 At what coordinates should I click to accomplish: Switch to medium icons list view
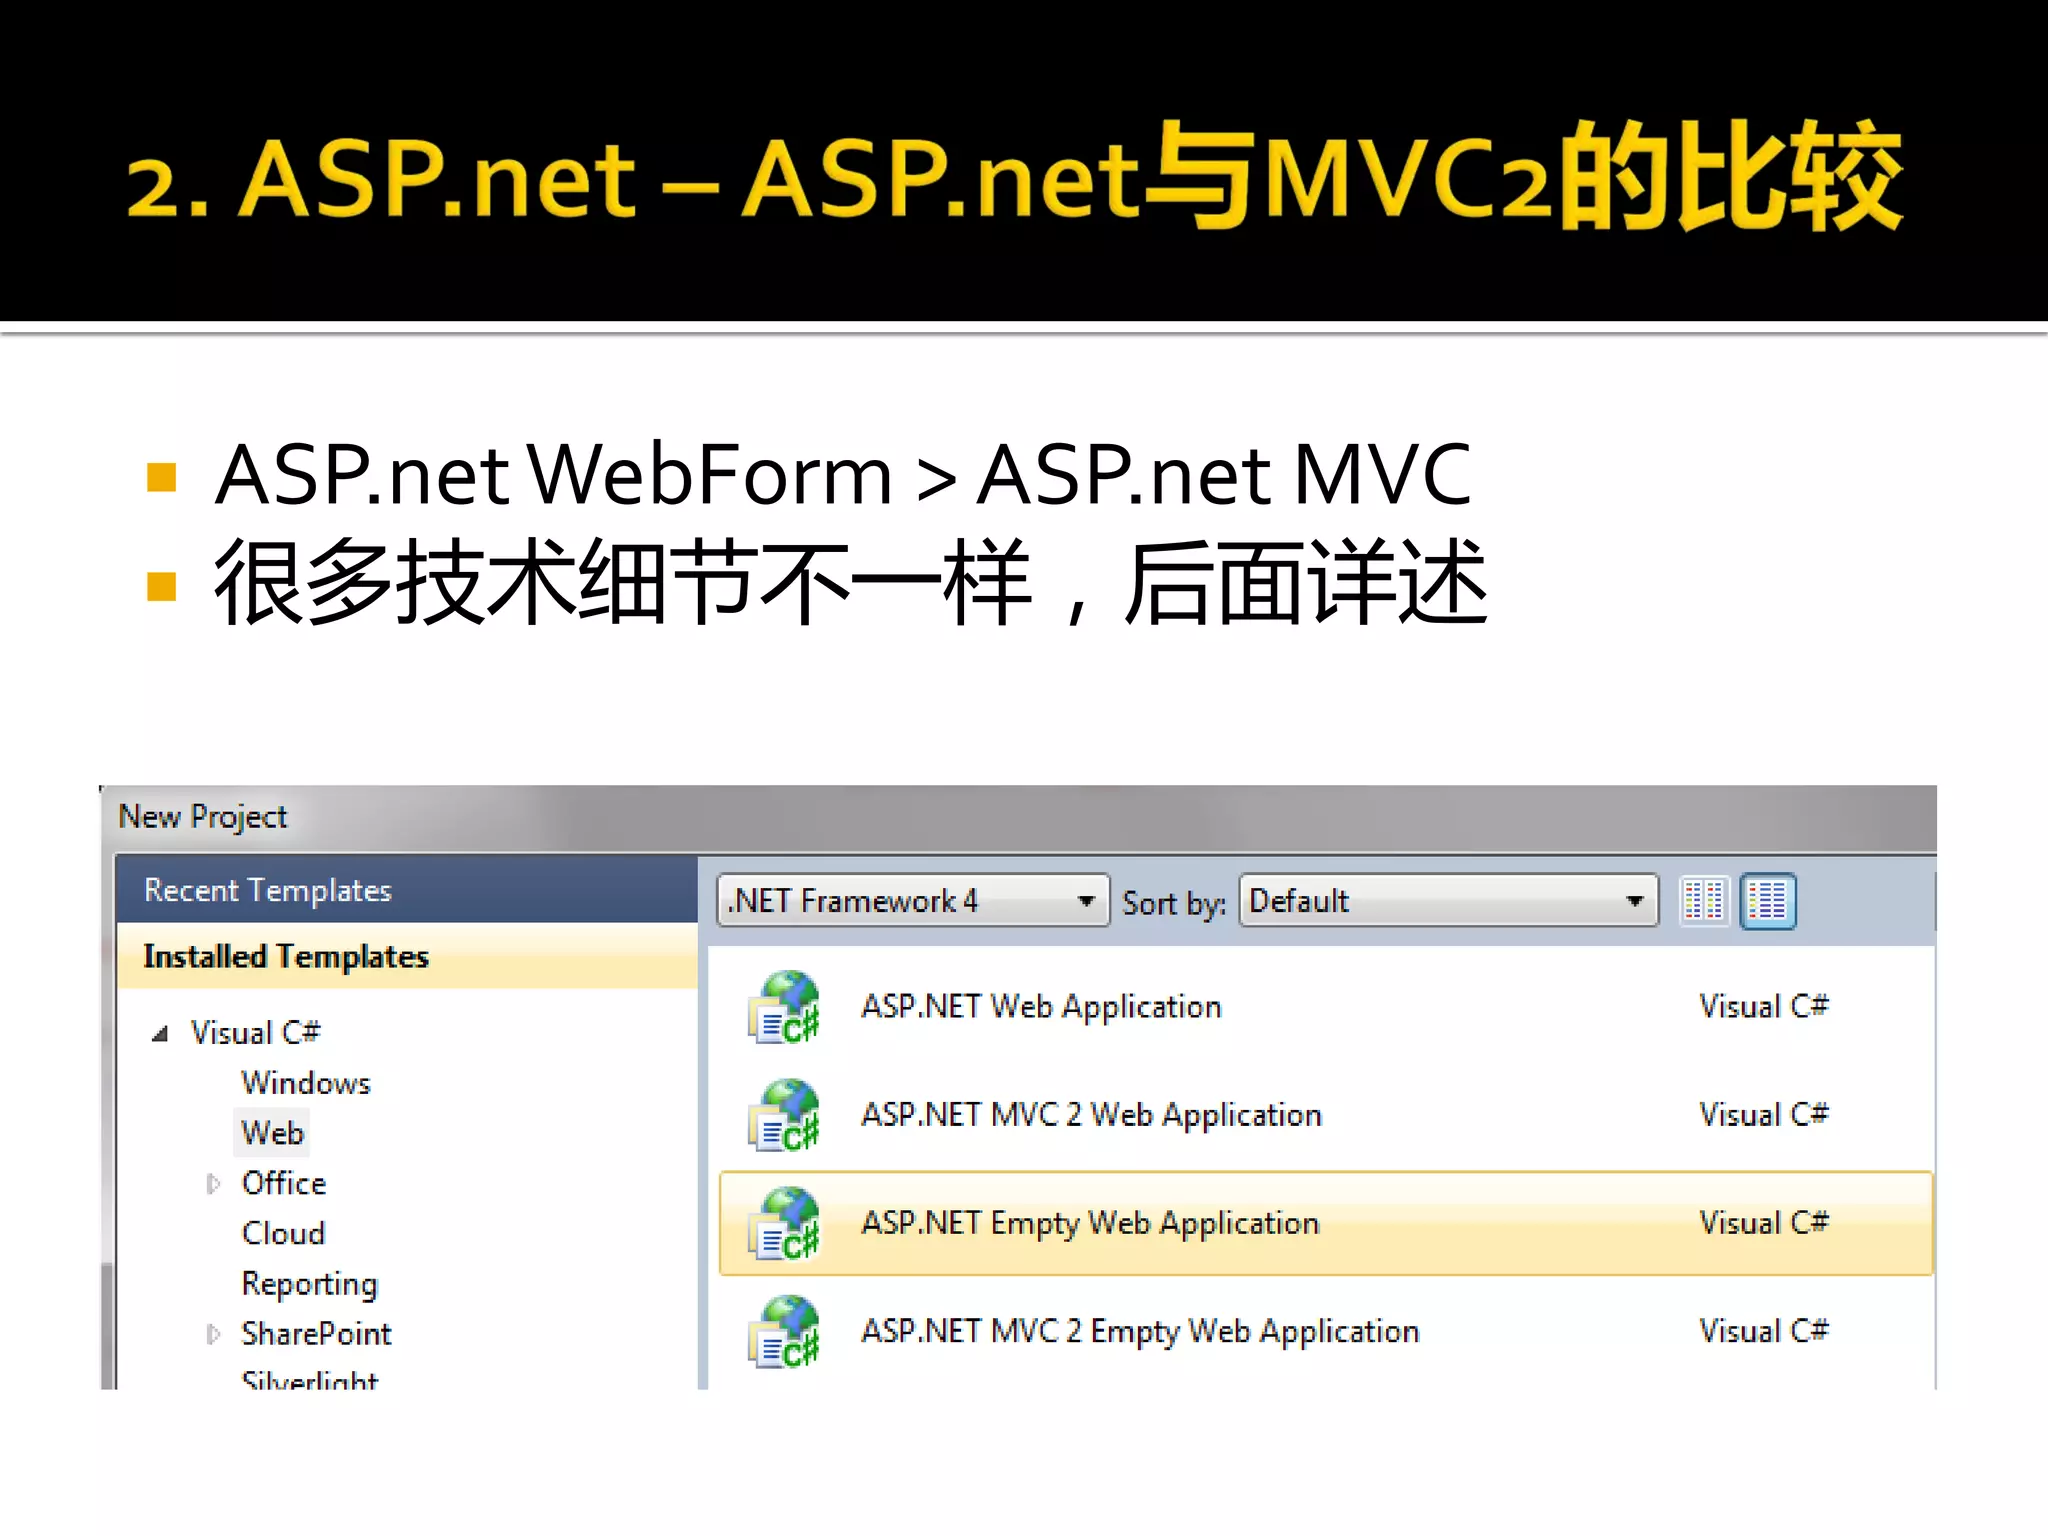(1767, 901)
